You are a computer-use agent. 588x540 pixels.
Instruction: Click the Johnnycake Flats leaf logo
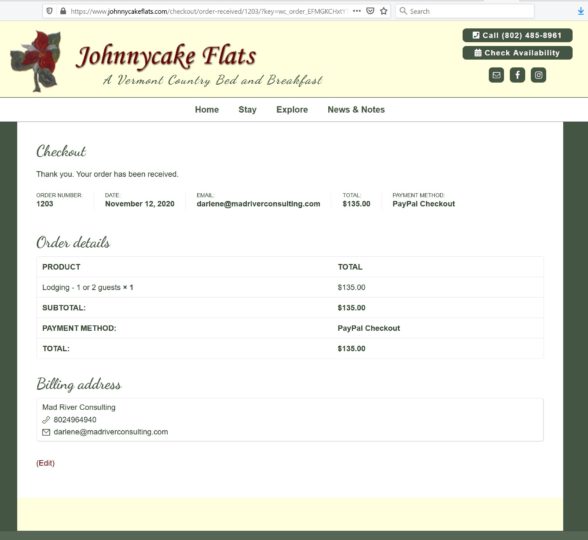tap(36, 61)
